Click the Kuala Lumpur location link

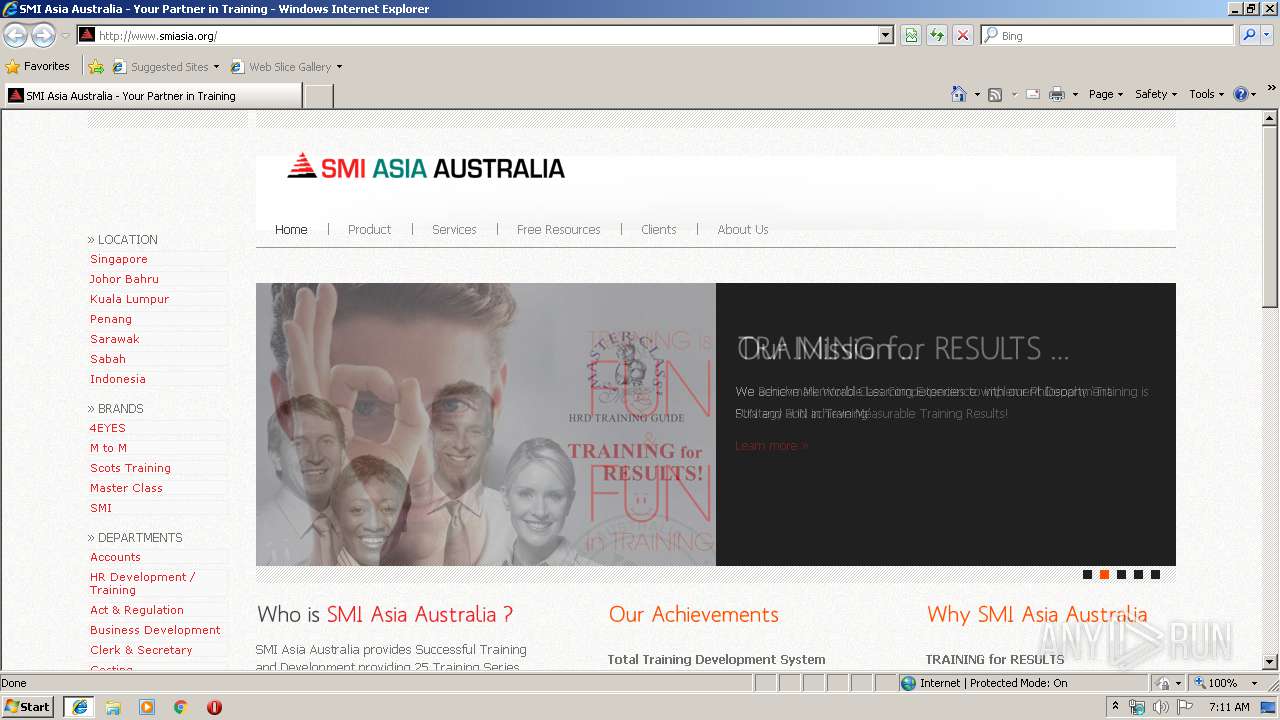(129, 299)
